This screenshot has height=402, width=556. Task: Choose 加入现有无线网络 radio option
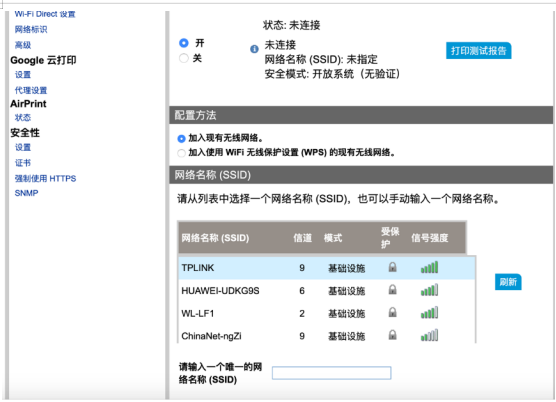click(181, 139)
